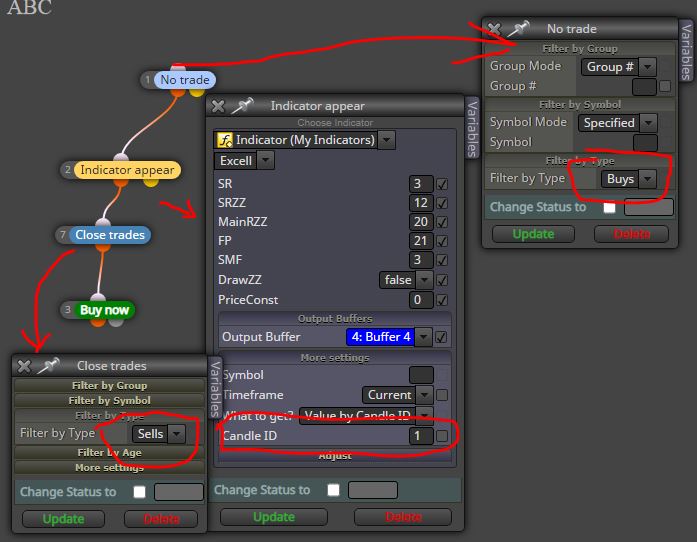Click orange output connector under No trade node
The image size is (697, 542).
click(x=178, y=92)
